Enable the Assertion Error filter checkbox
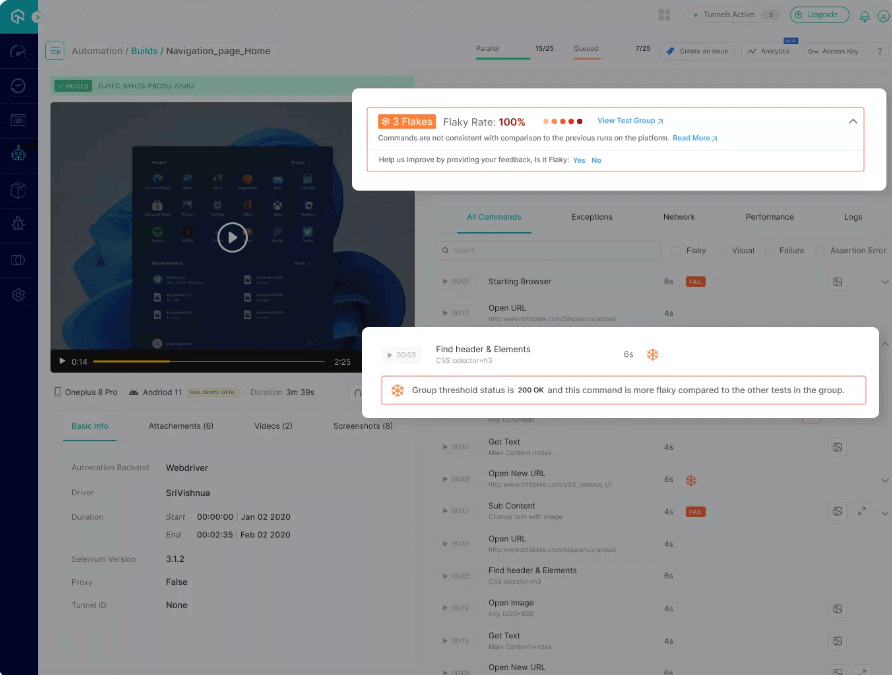892x675 pixels. (x=820, y=250)
